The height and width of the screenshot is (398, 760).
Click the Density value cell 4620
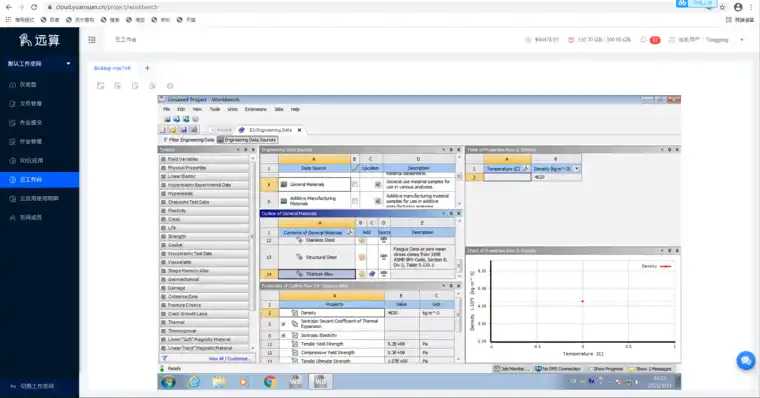click(x=402, y=313)
